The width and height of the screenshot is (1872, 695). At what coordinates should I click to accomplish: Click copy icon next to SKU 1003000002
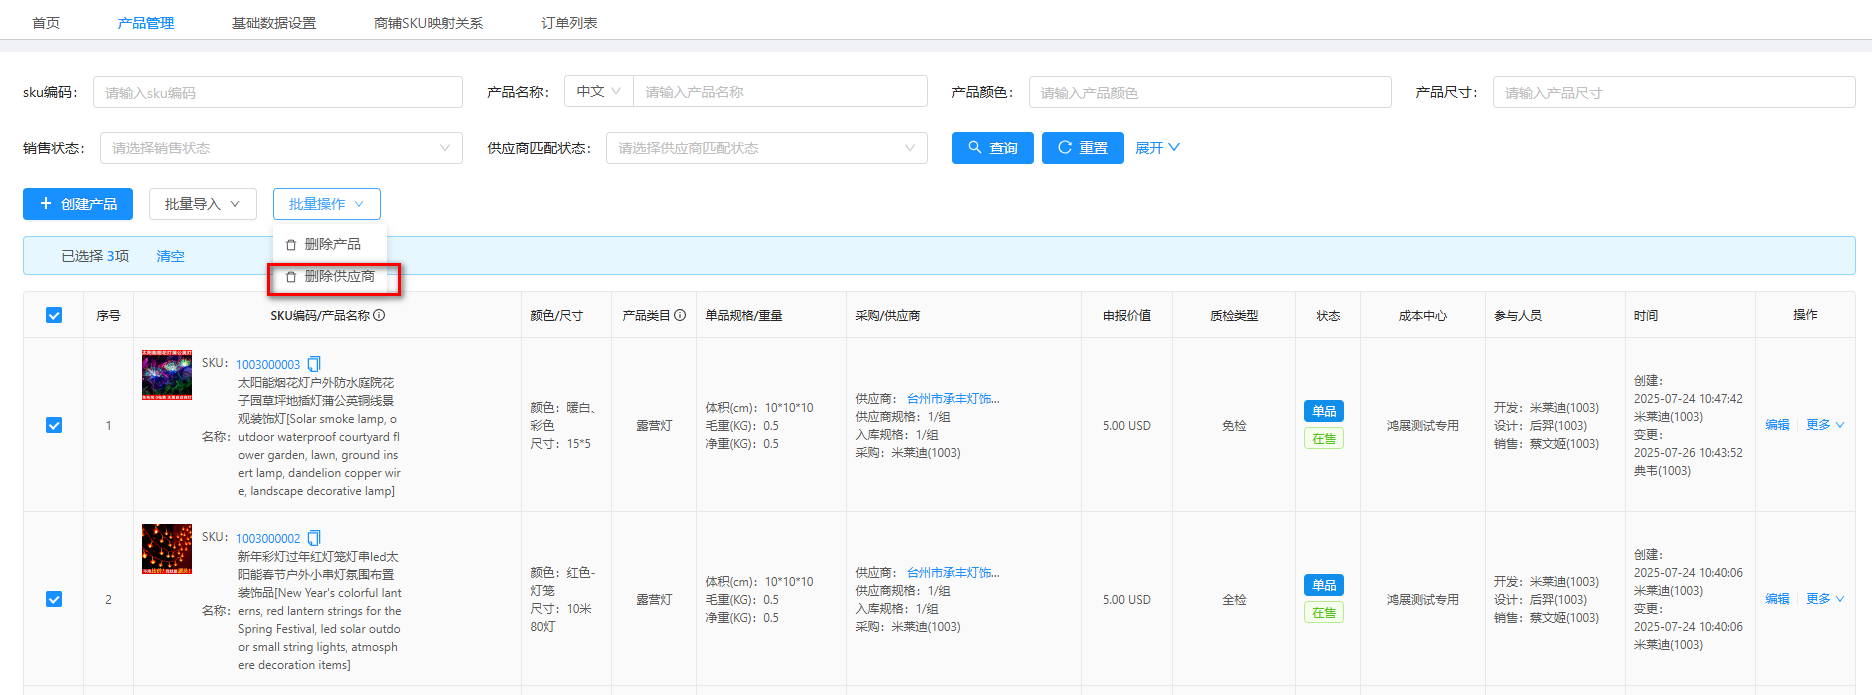pos(314,538)
